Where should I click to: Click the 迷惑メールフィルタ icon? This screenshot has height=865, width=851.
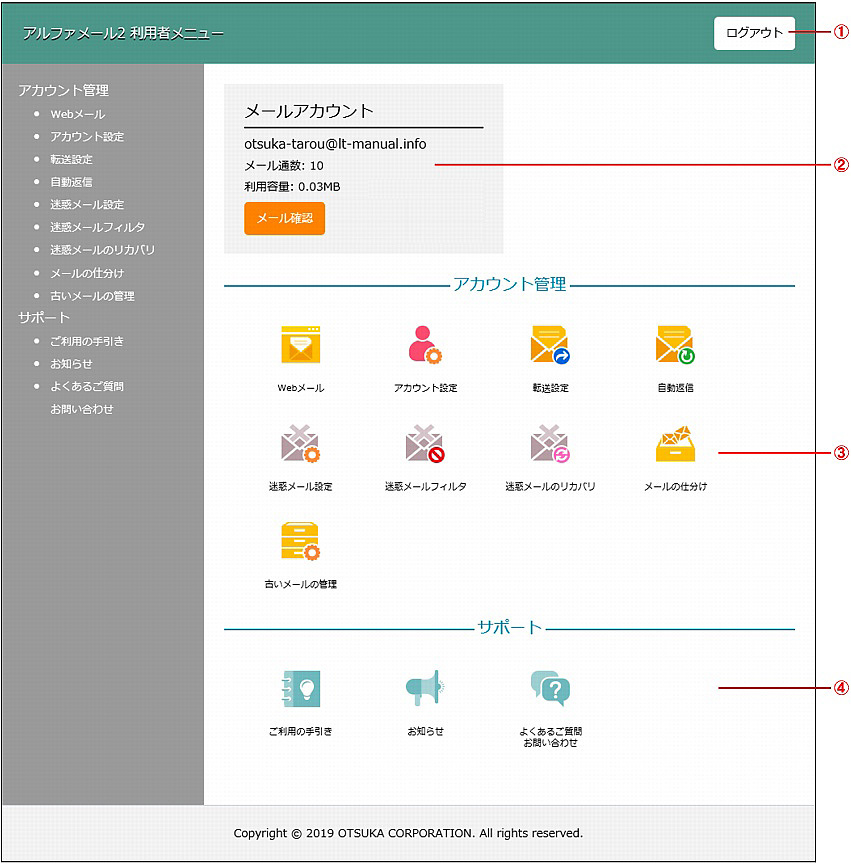point(425,444)
